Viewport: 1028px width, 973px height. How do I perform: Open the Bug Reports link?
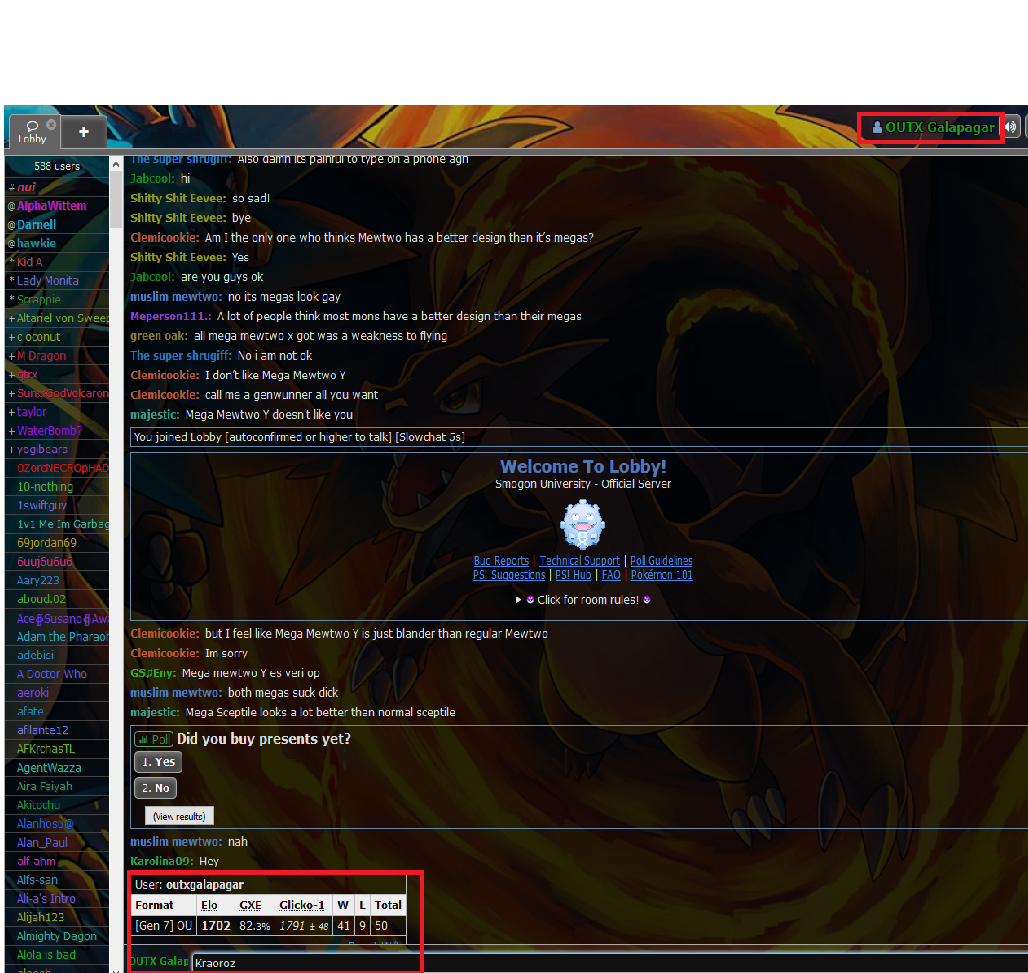(x=503, y=561)
